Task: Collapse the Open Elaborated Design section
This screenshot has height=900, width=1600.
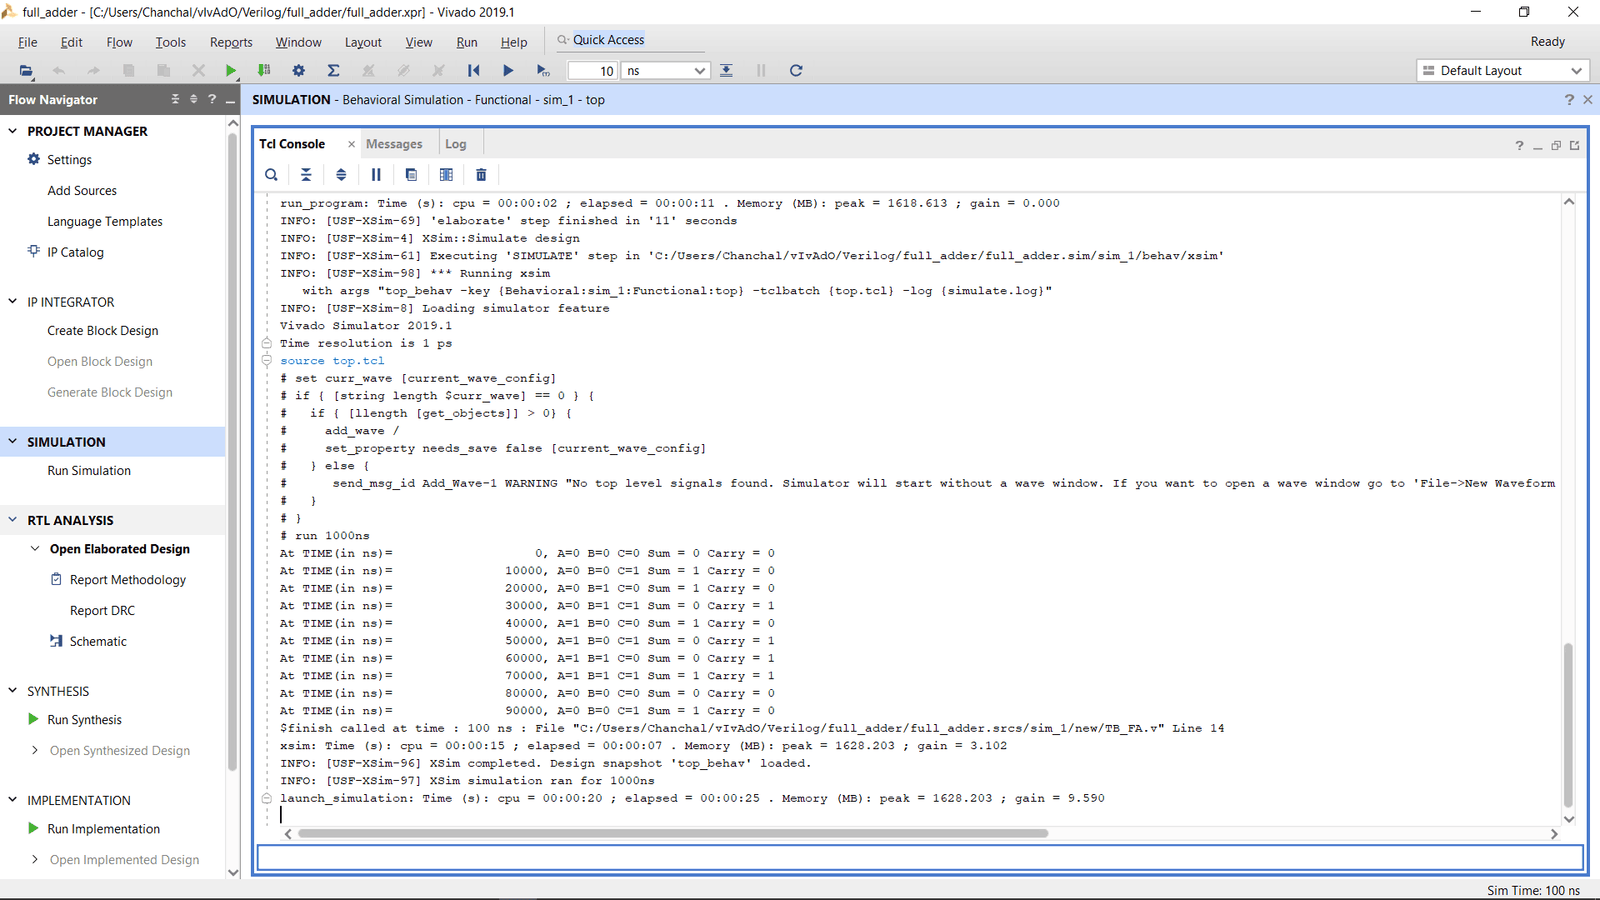Action: click(x=34, y=548)
